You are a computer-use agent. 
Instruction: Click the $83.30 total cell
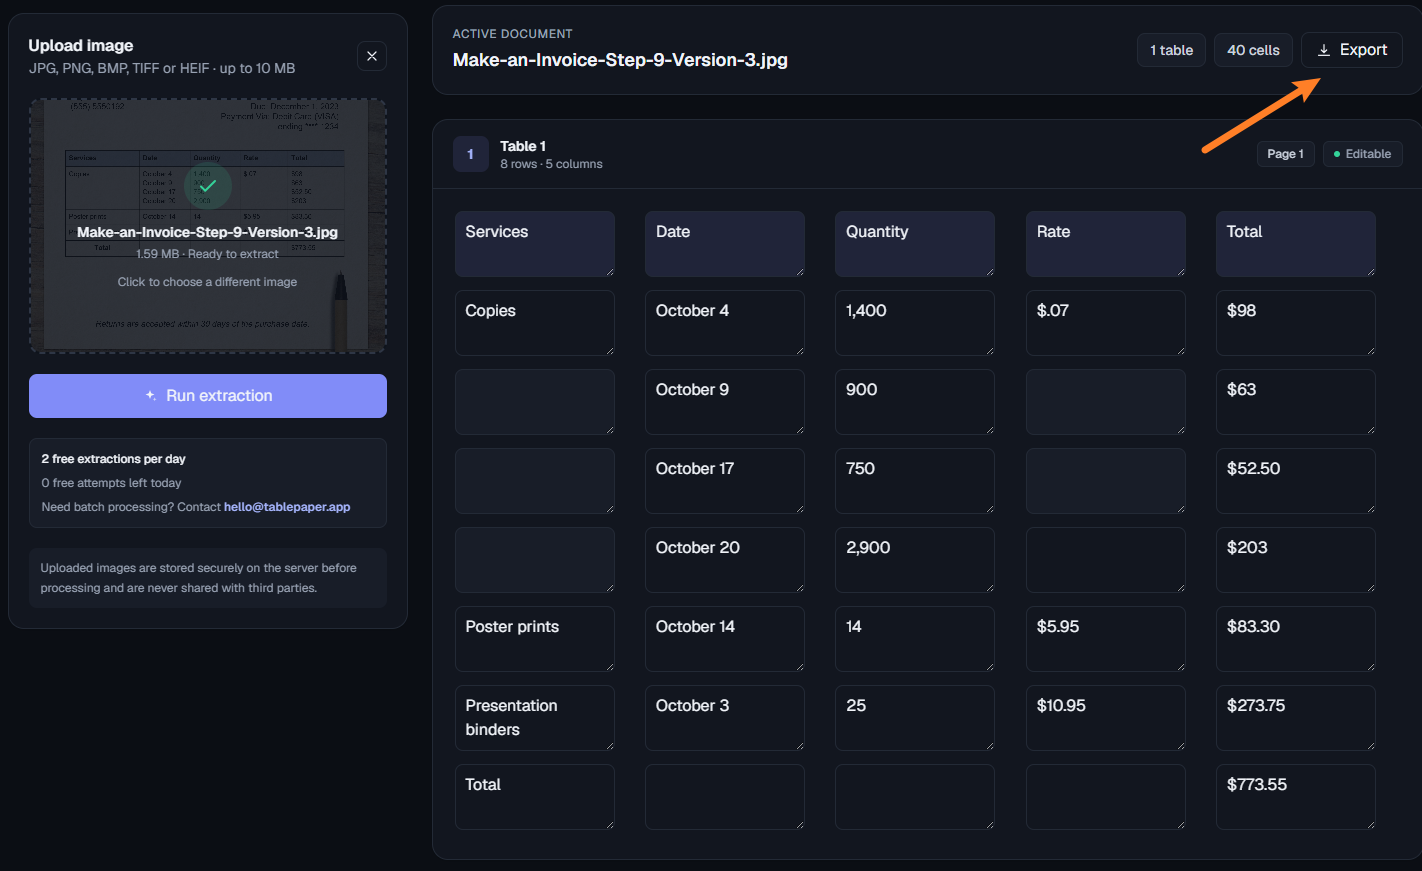[x=1296, y=639]
